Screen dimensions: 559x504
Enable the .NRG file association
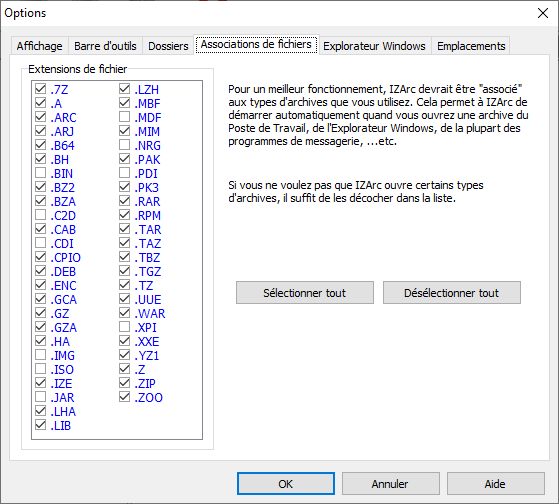[124, 145]
